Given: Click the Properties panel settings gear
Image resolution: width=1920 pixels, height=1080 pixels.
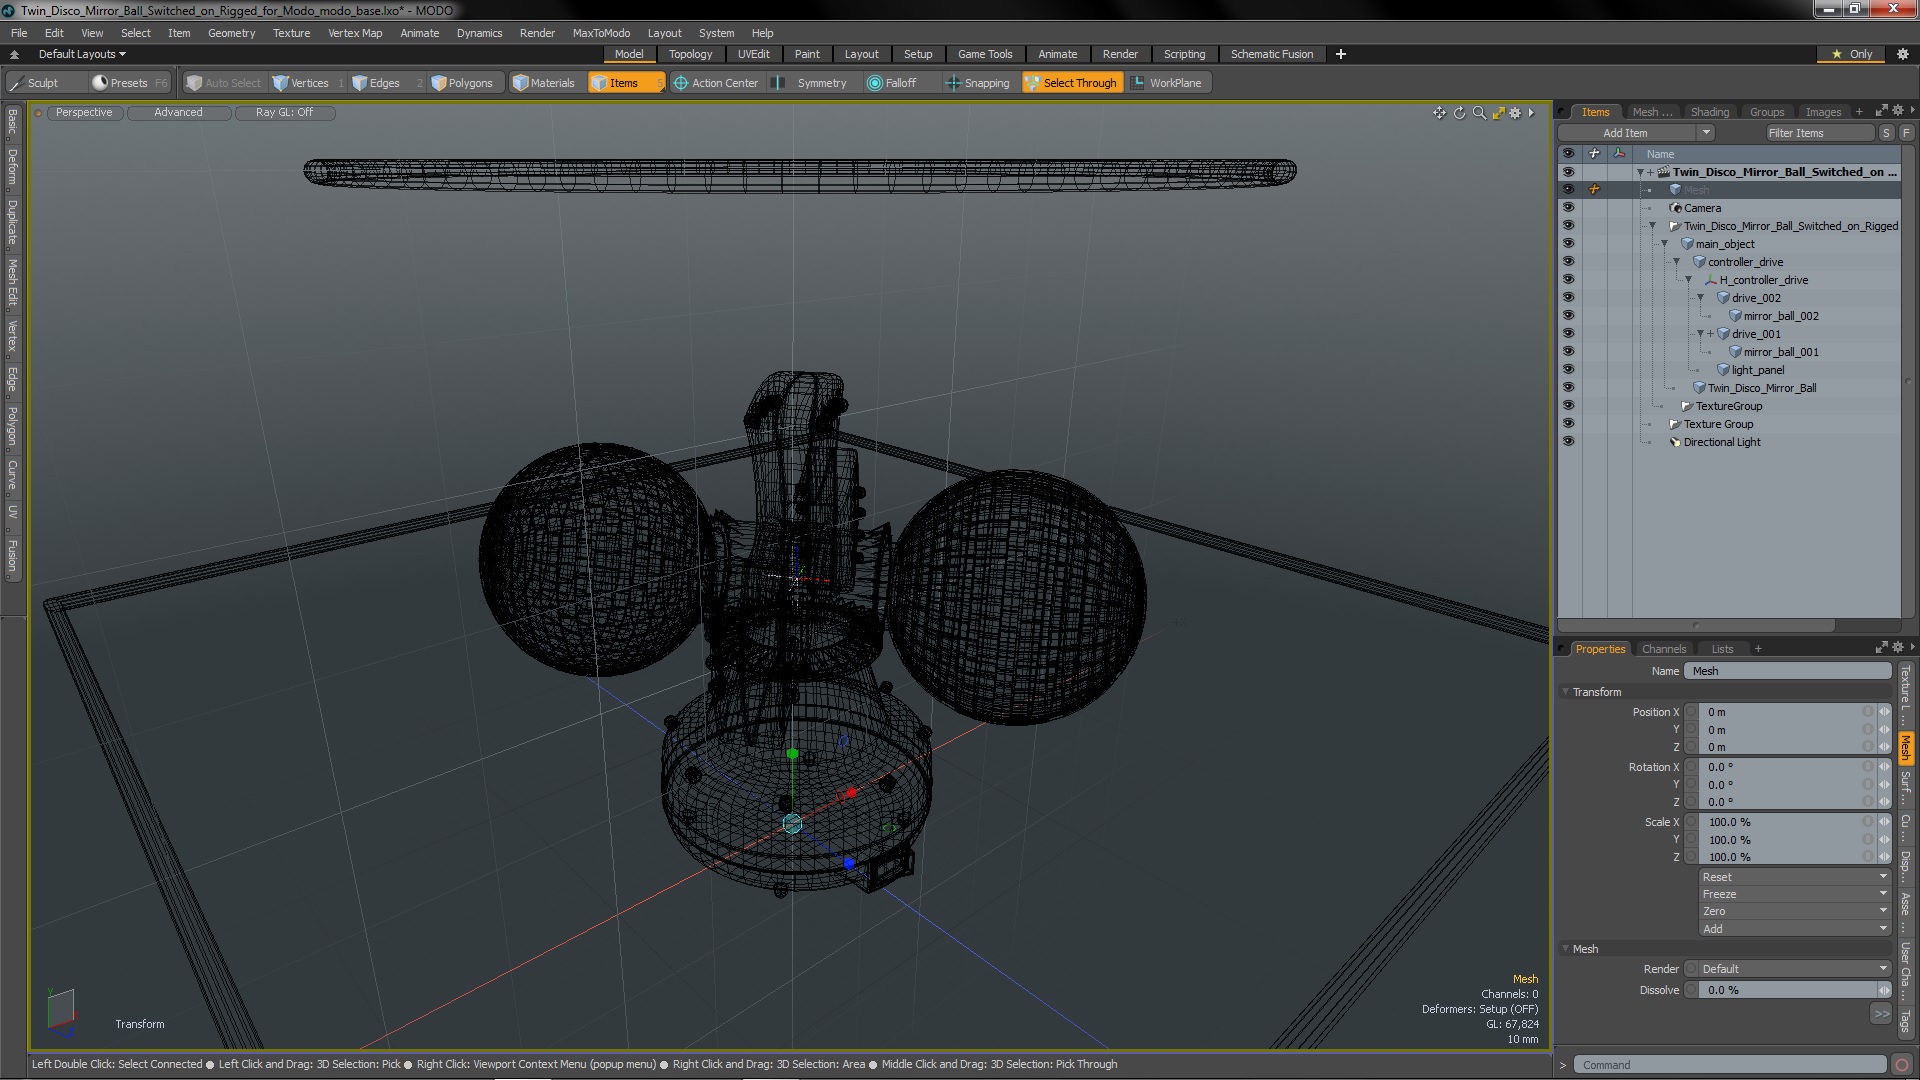Looking at the screenshot, I should 1897,648.
